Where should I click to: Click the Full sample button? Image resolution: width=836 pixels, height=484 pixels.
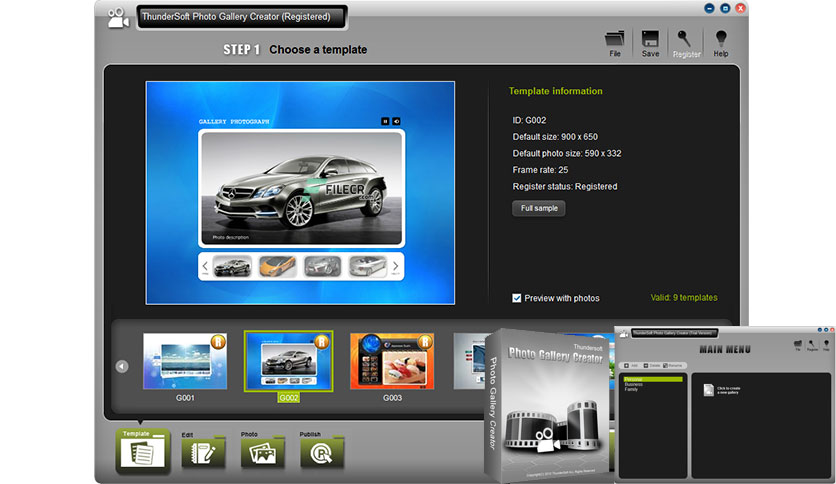[539, 208]
